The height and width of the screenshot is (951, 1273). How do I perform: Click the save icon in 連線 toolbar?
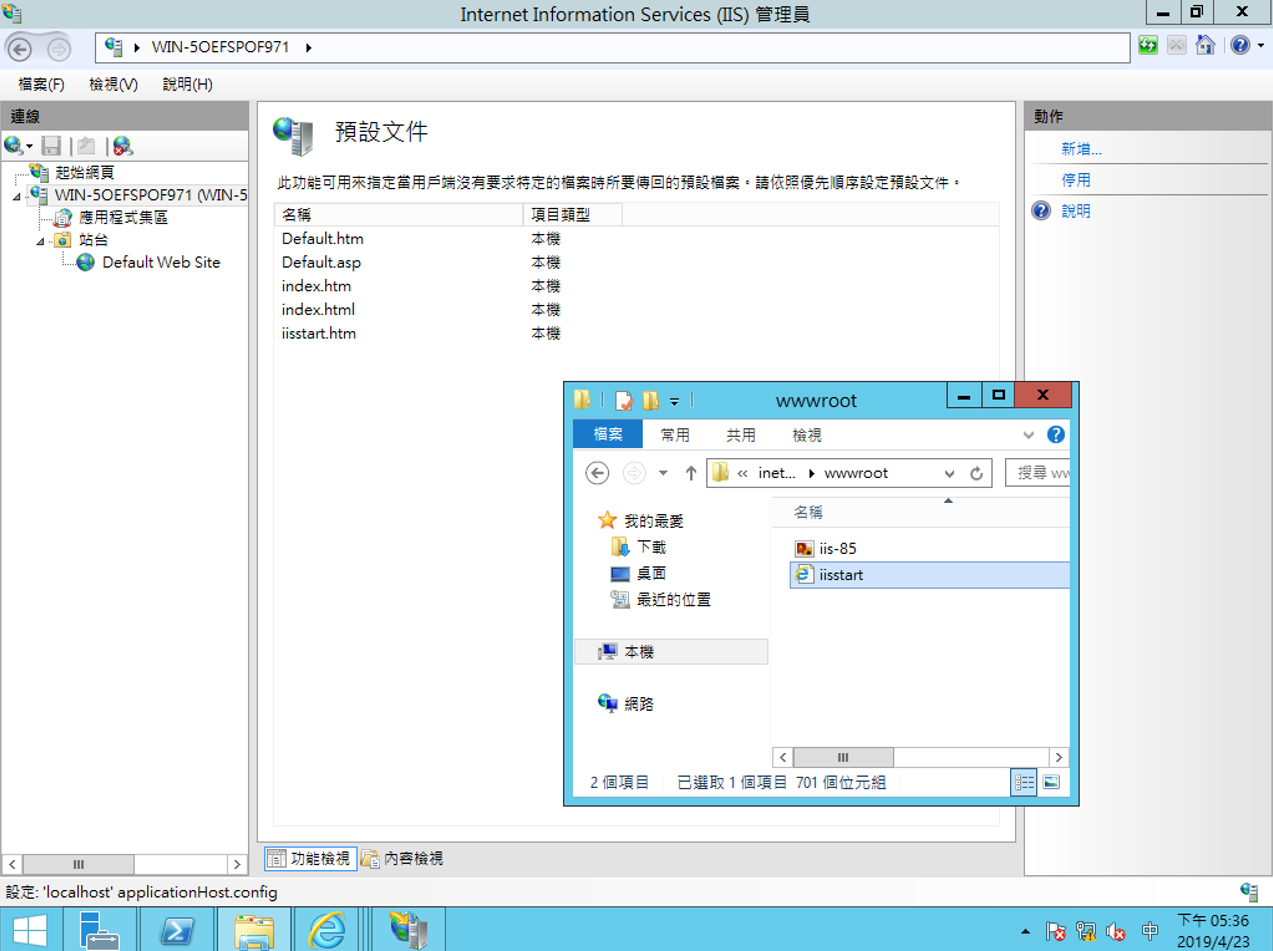tap(51, 146)
